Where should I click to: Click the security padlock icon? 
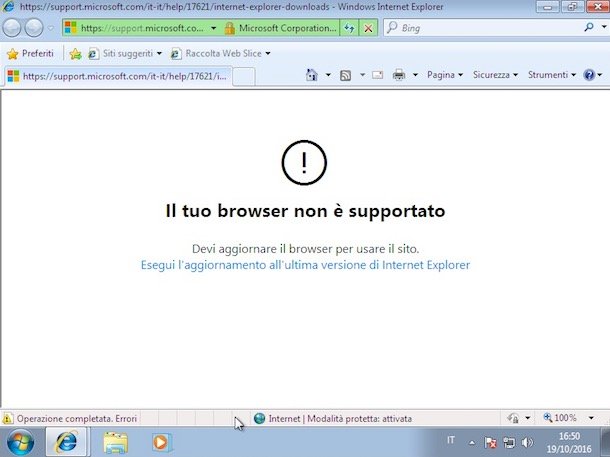pyautogui.click(x=230, y=28)
